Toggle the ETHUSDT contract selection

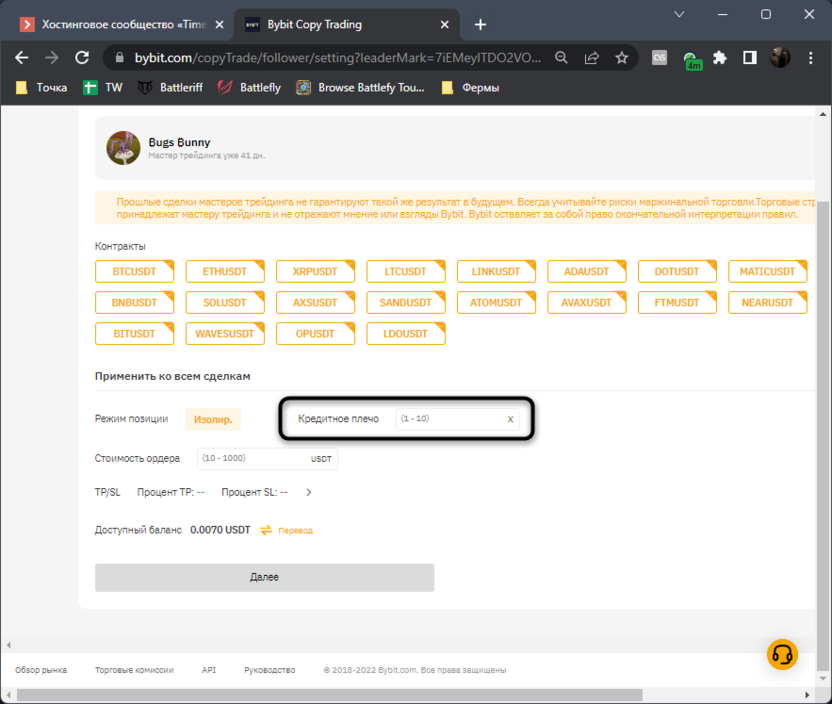click(x=225, y=271)
